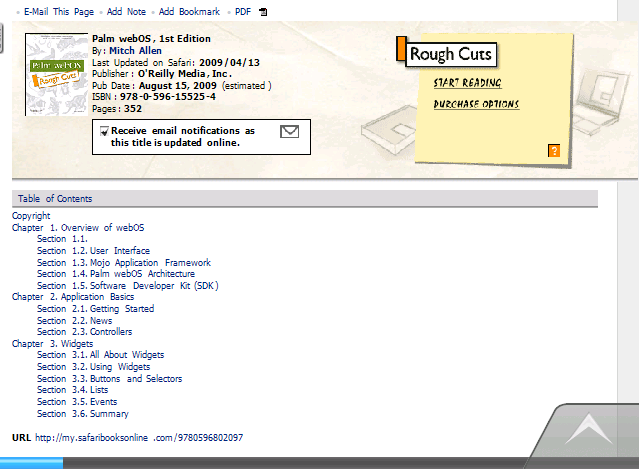639x469 pixels.
Task: Click the envelope email notification icon
Action: pyautogui.click(x=289, y=132)
